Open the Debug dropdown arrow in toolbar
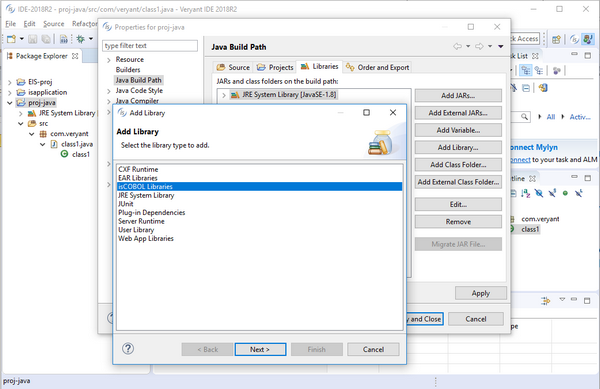 pos(91,39)
